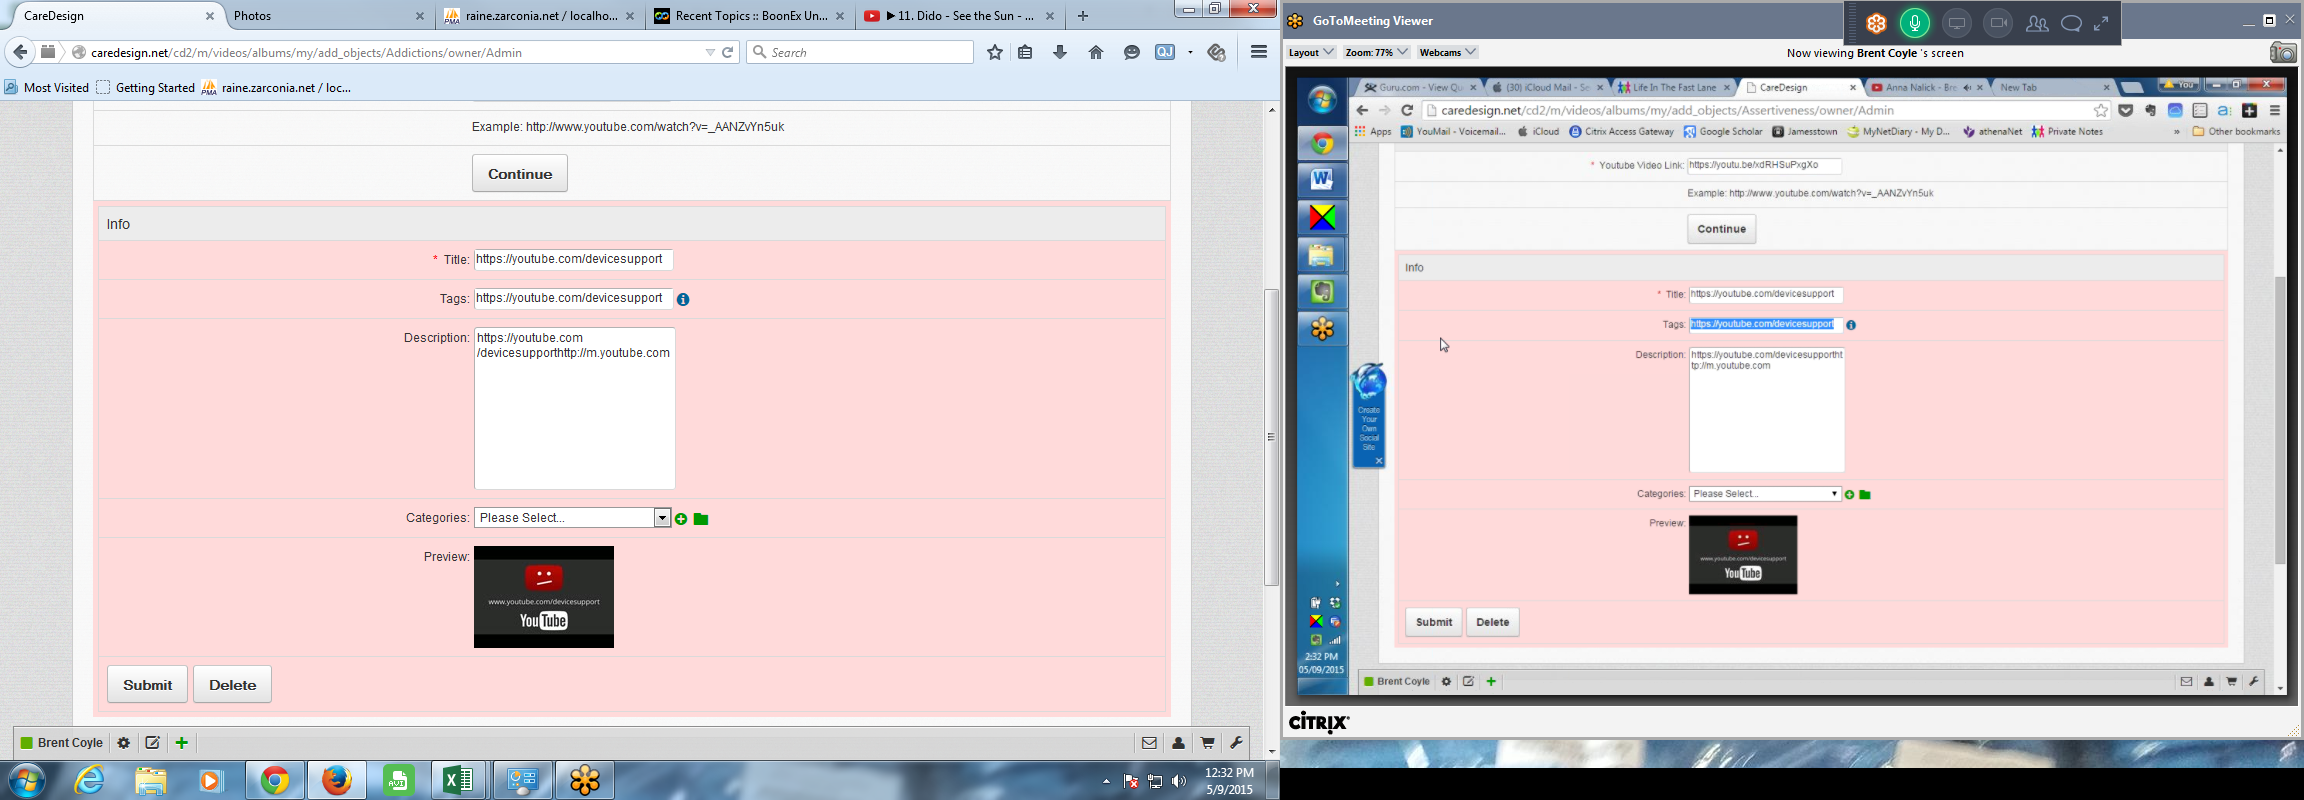Click the orange GoToMeeting daisy logo
Viewport: 2304px width, 800px height.
[1877, 23]
